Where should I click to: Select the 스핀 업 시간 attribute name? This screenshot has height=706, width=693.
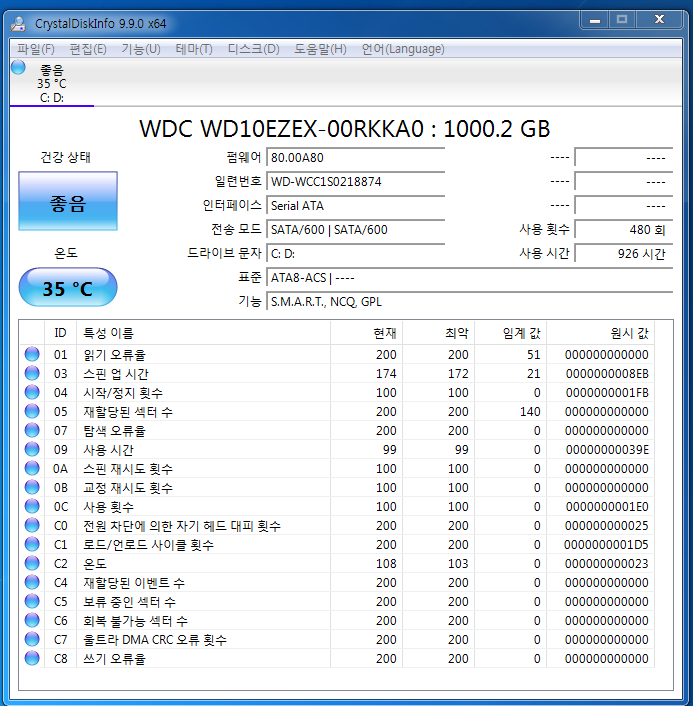pos(116,374)
